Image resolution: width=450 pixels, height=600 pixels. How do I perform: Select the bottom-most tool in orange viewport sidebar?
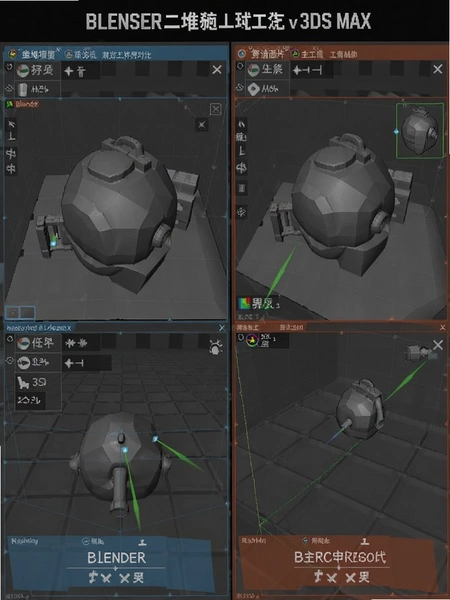(x=241, y=211)
